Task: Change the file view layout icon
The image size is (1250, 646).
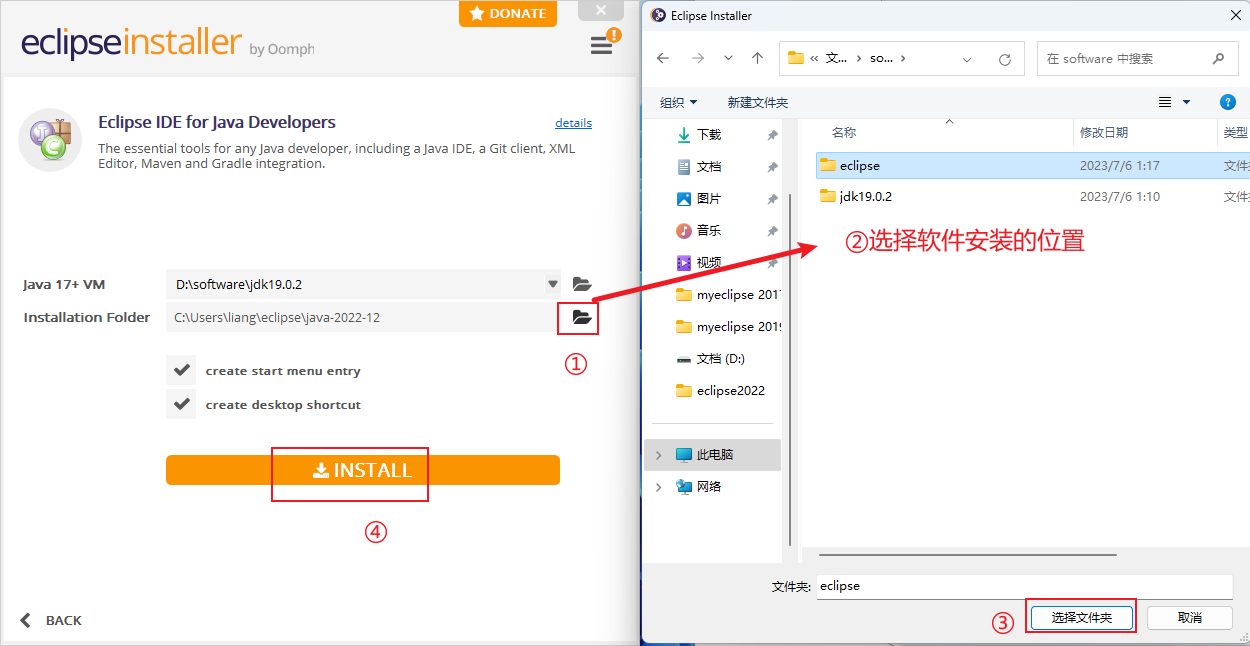Action: (1165, 102)
